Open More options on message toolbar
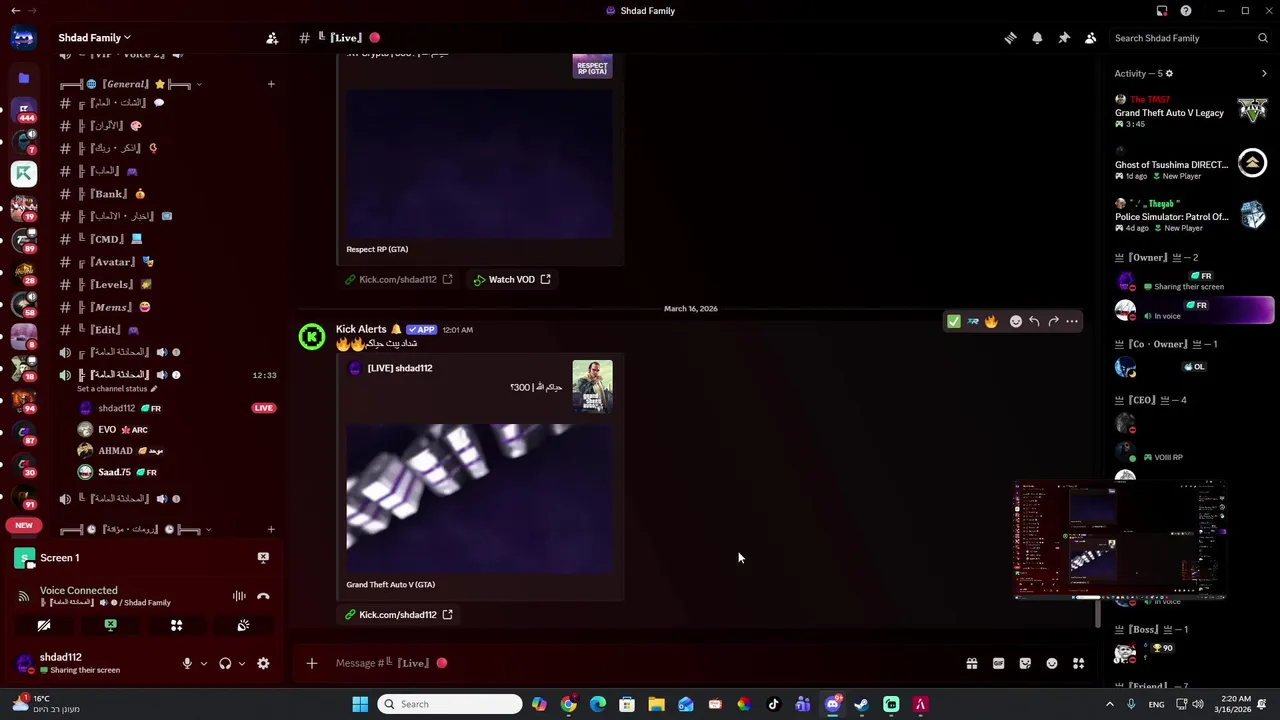Screen dimensions: 1280x720 [x=1072, y=321]
